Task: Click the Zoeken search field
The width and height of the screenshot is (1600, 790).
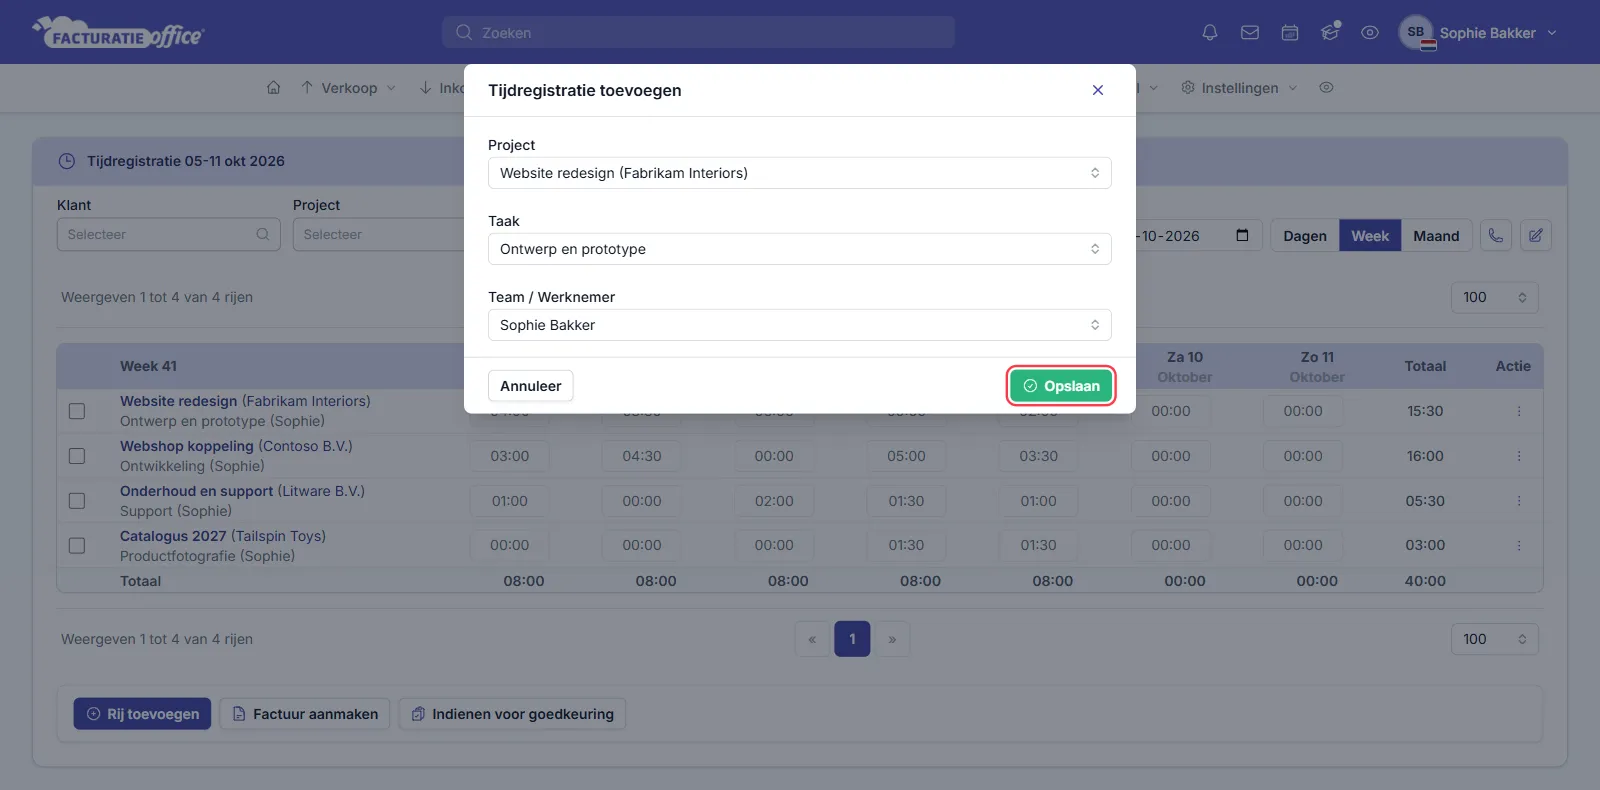Action: point(698,32)
